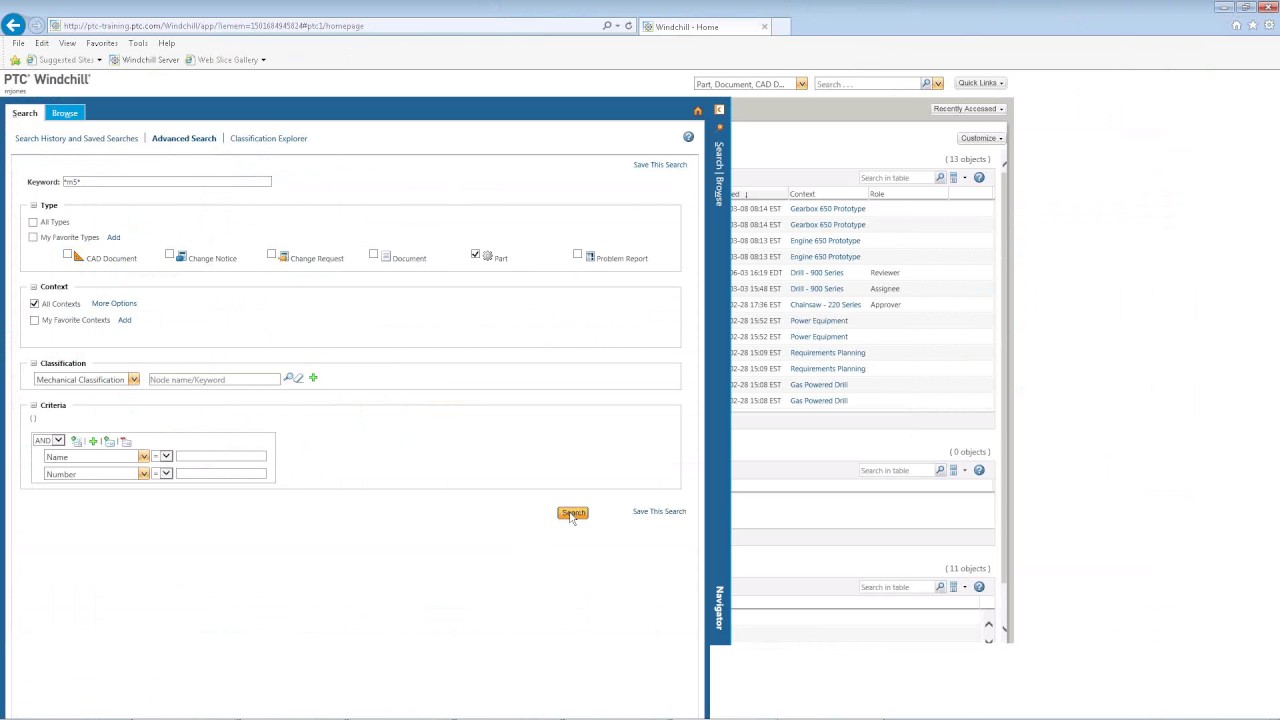Check the Change Notice checkbox
This screenshot has width=1280, height=720.
(169, 254)
